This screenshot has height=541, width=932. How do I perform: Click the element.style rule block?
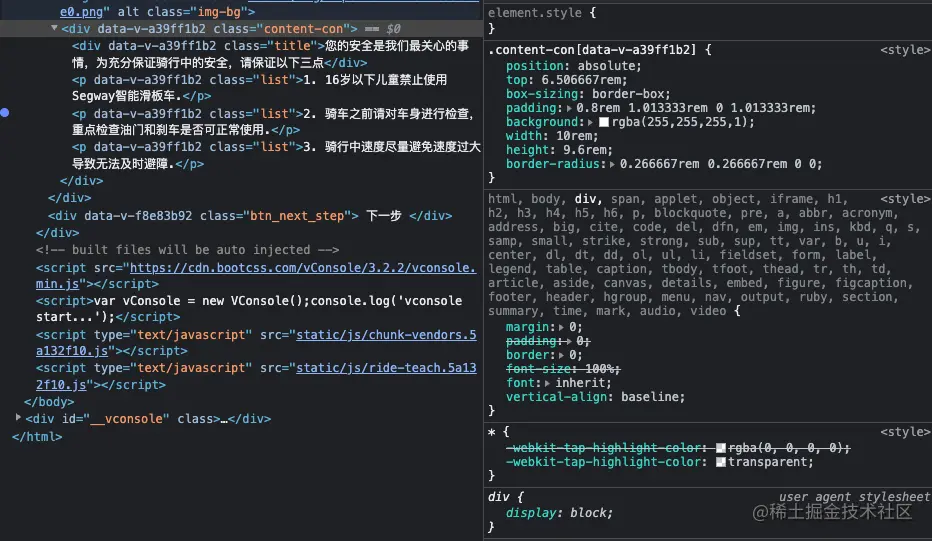tap(709, 20)
